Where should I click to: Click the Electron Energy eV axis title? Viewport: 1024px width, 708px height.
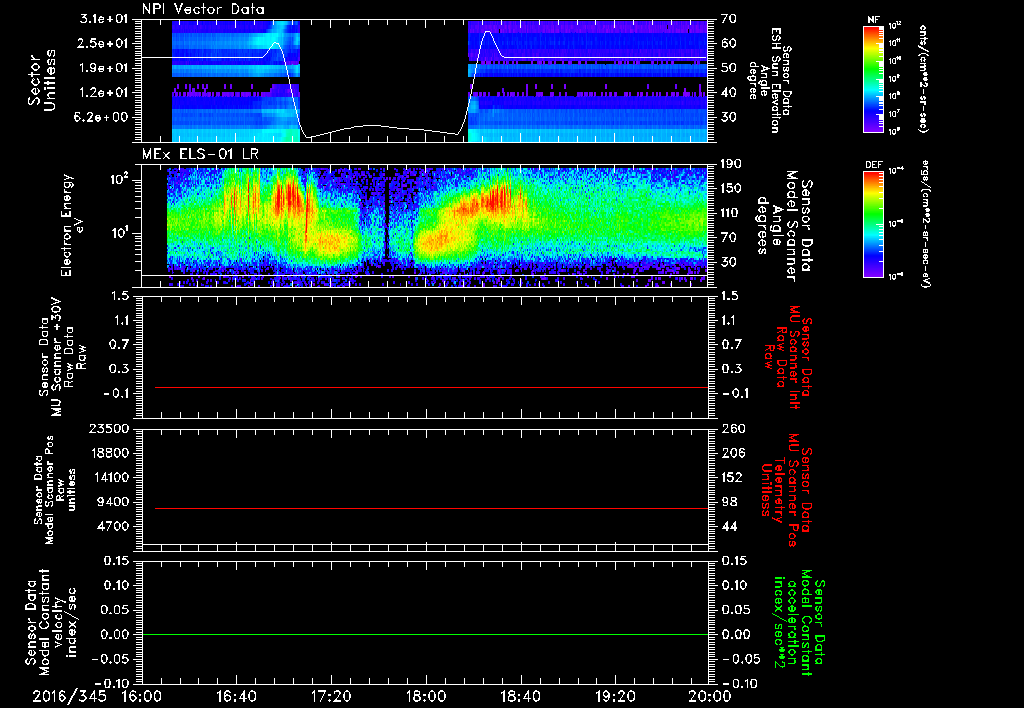(x=73, y=225)
